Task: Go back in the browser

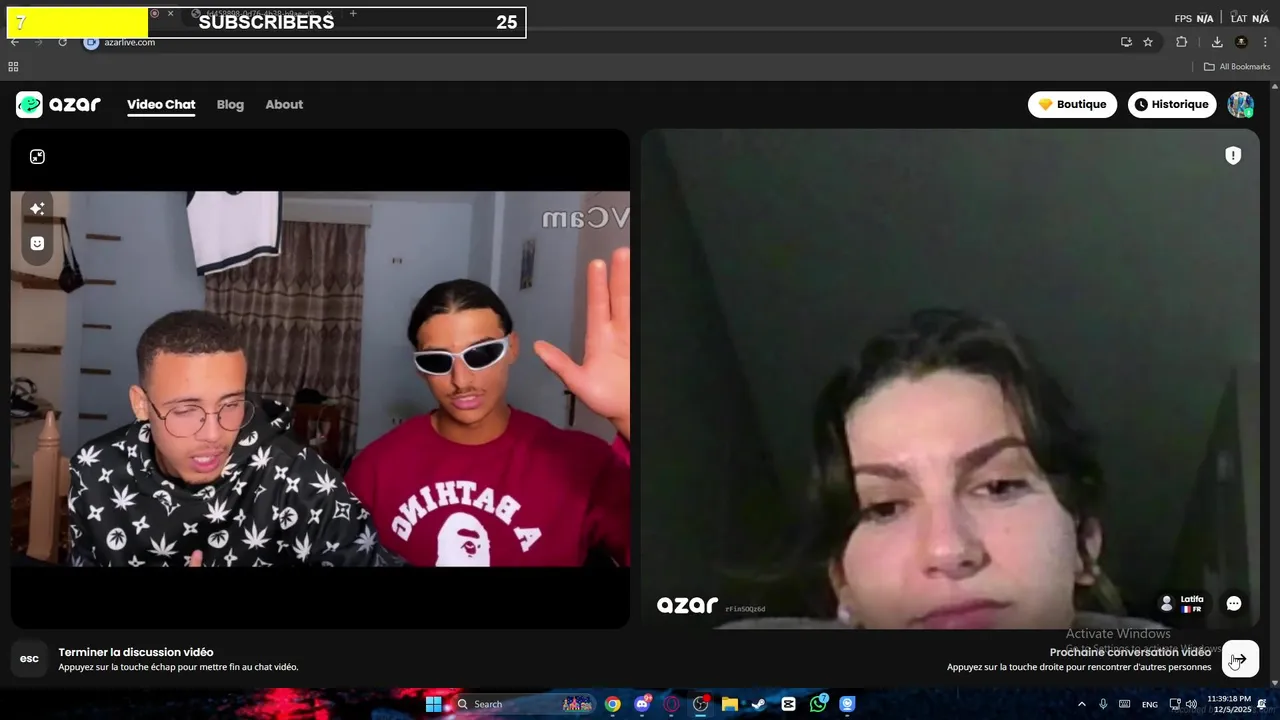Action: [x=15, y=42]
